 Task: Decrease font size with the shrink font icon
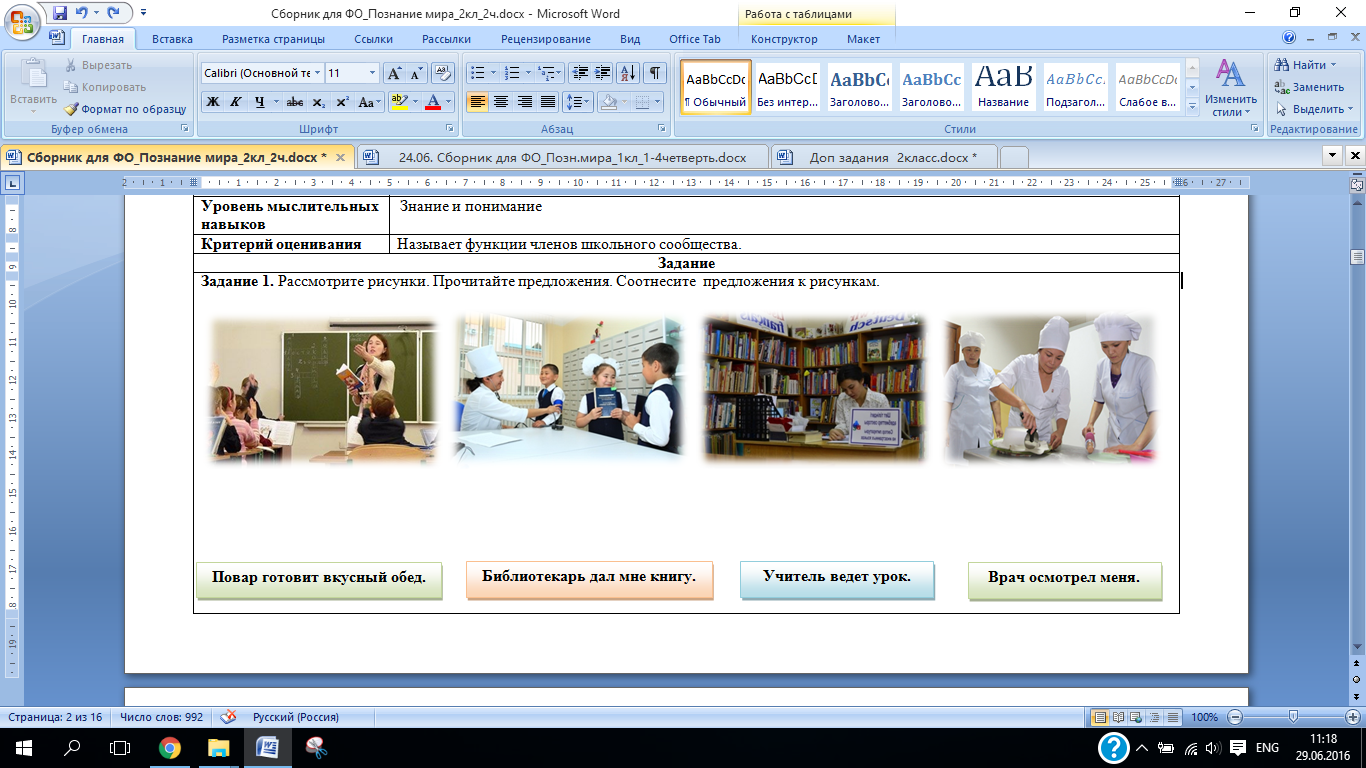(416, 73)
